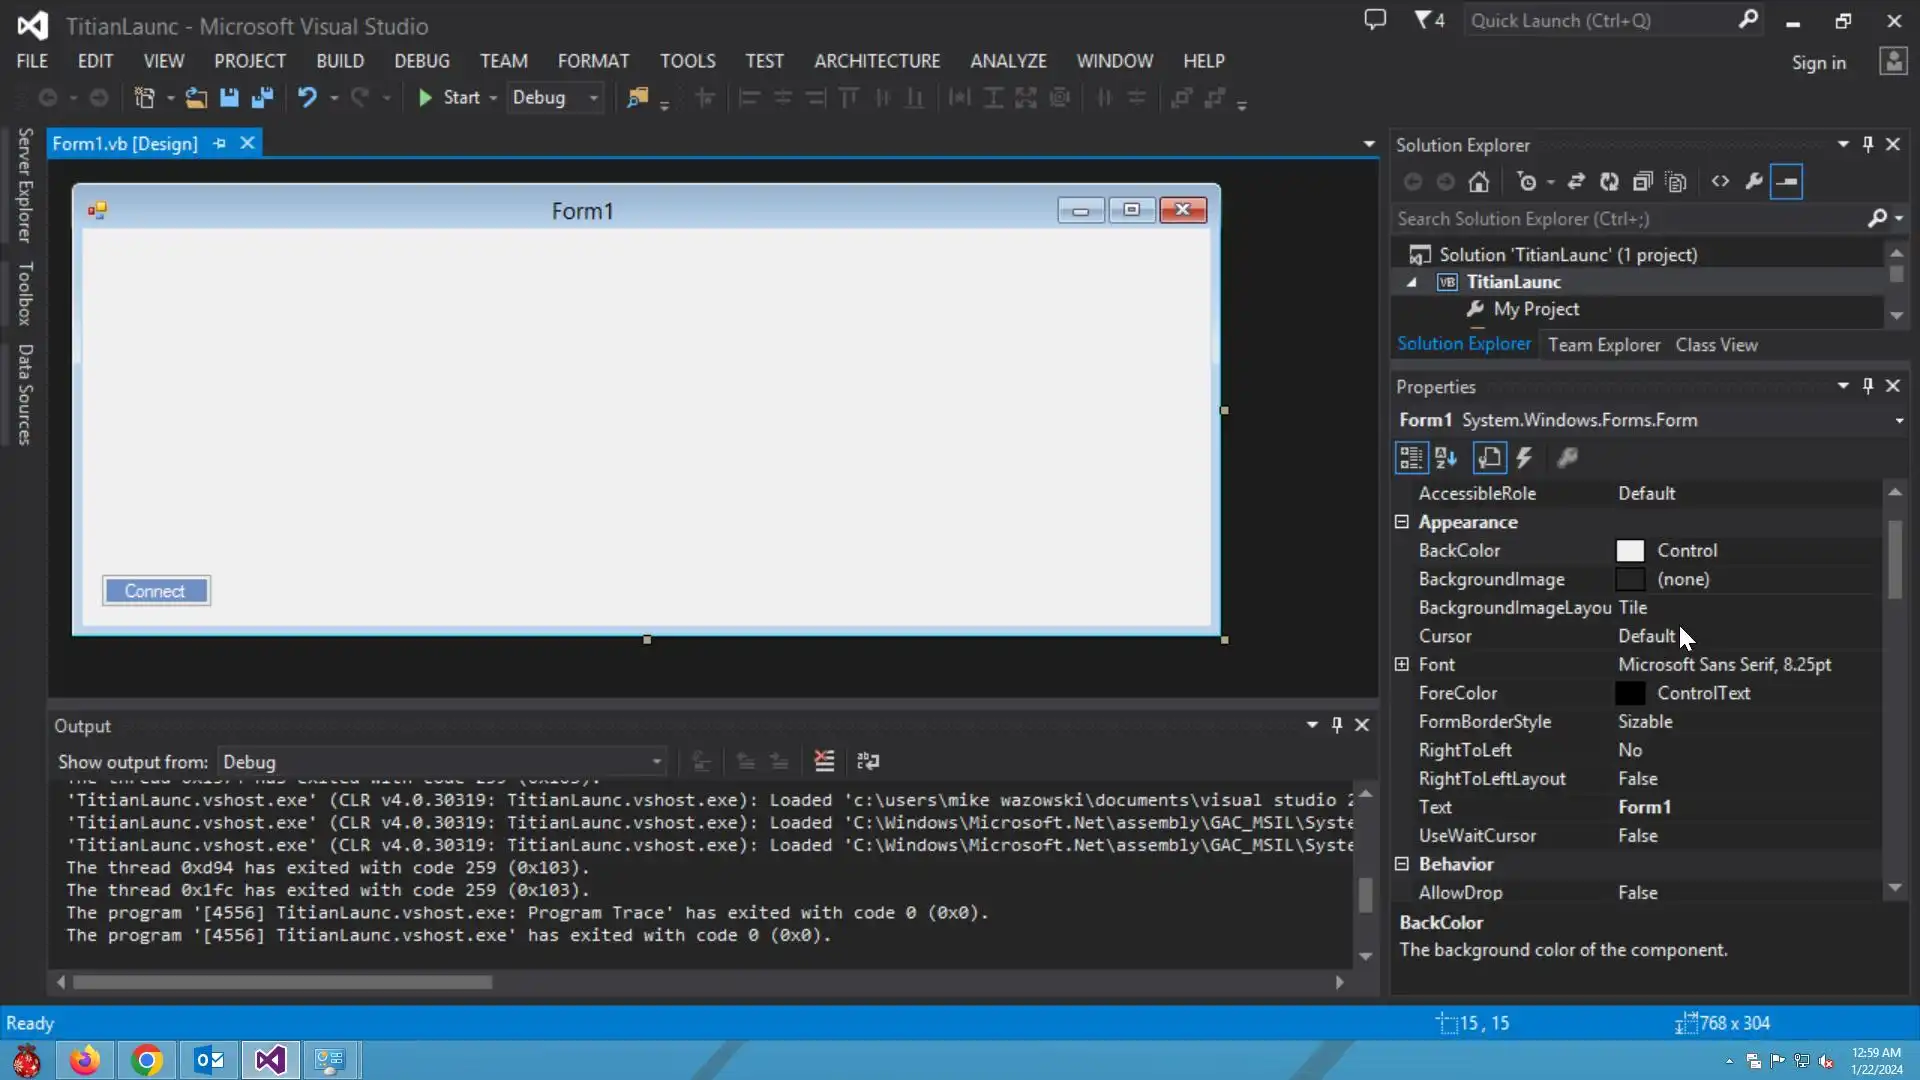Image resolution: width=1920 pixels, height=1080 pixels.
Task: Click the Connect button on Form1
Action: (156, 591)
